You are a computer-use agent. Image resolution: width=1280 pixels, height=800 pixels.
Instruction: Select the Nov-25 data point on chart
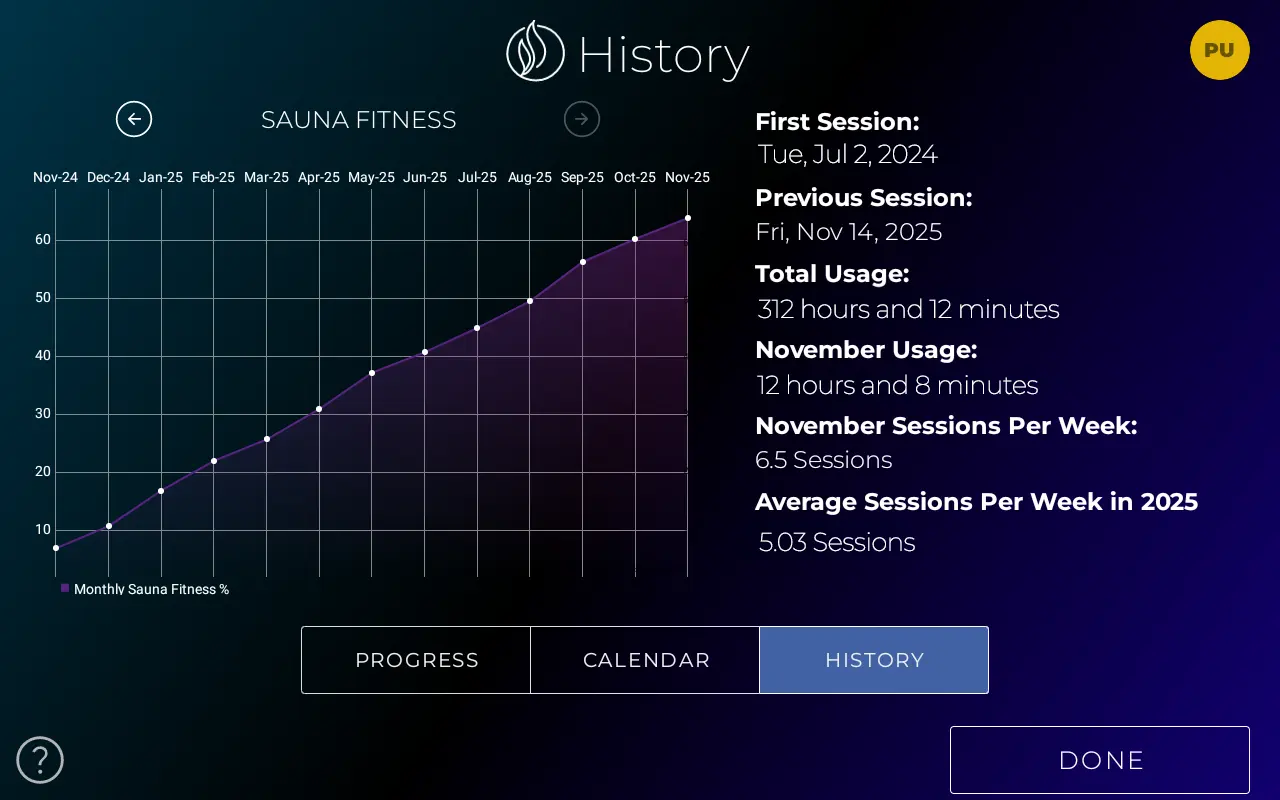click(688, 218)
